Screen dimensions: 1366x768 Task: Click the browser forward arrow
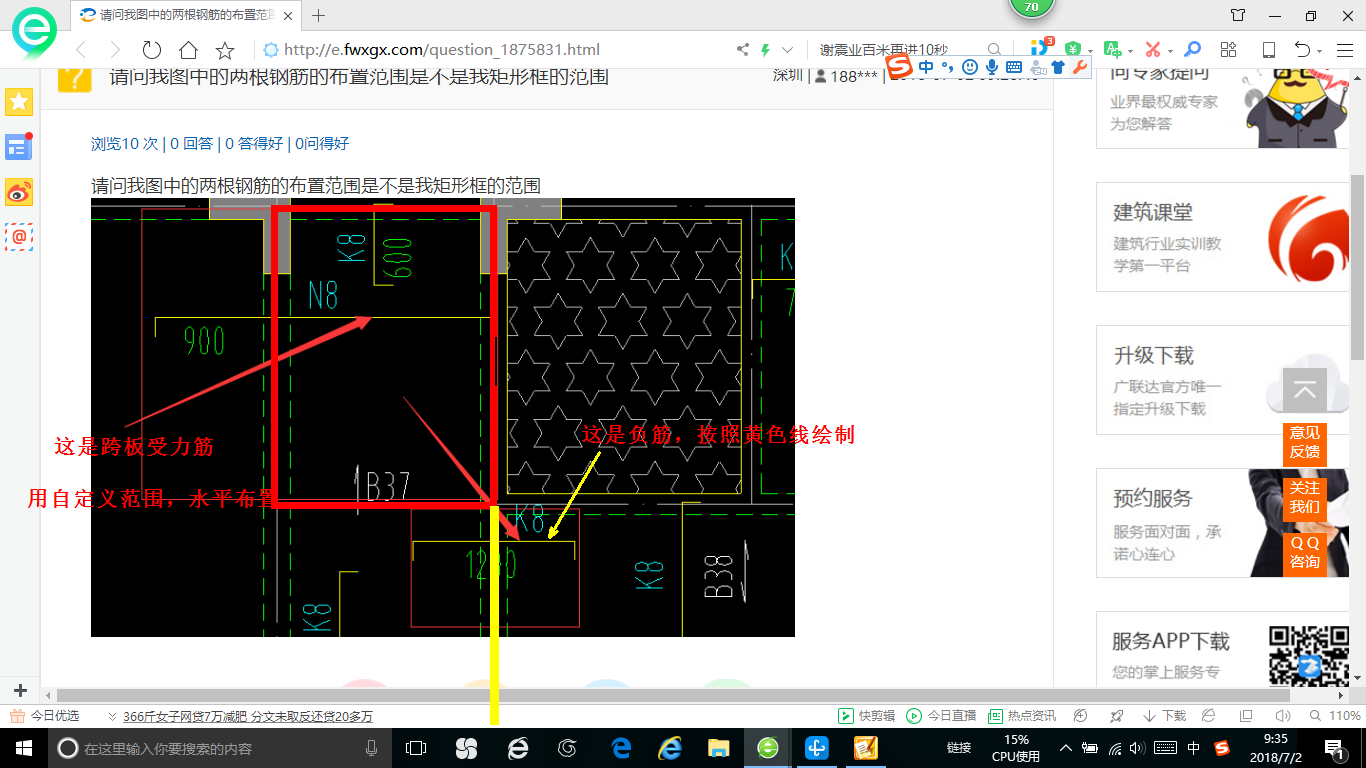[x=115, y=50]
